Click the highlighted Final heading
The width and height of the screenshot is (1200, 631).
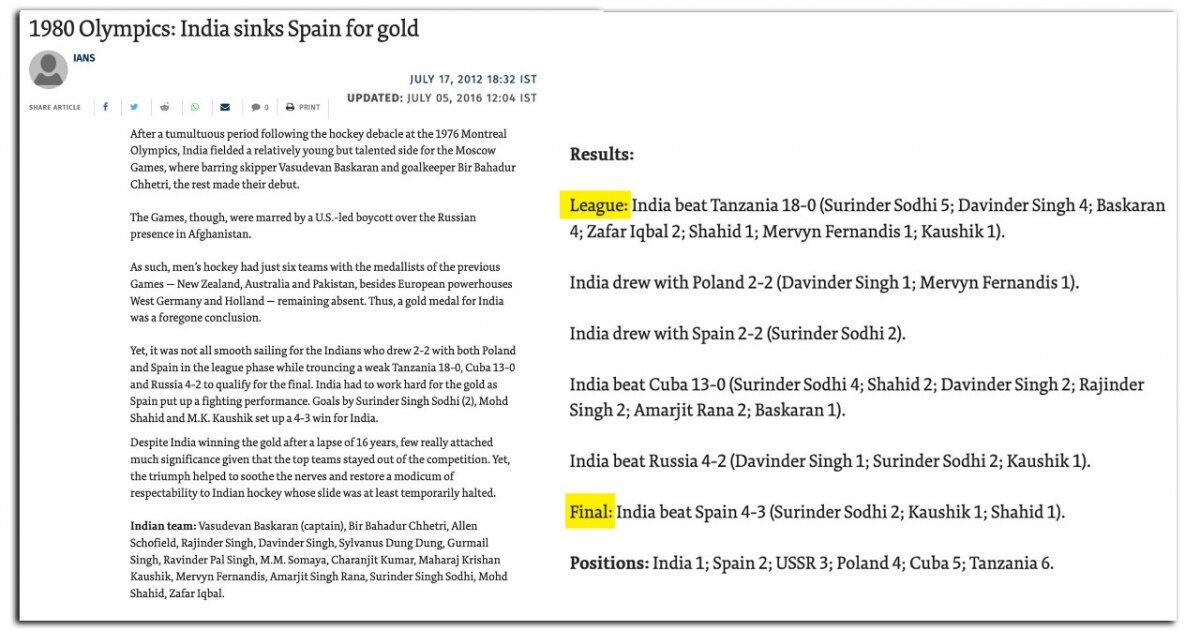(x=589, y=513)
